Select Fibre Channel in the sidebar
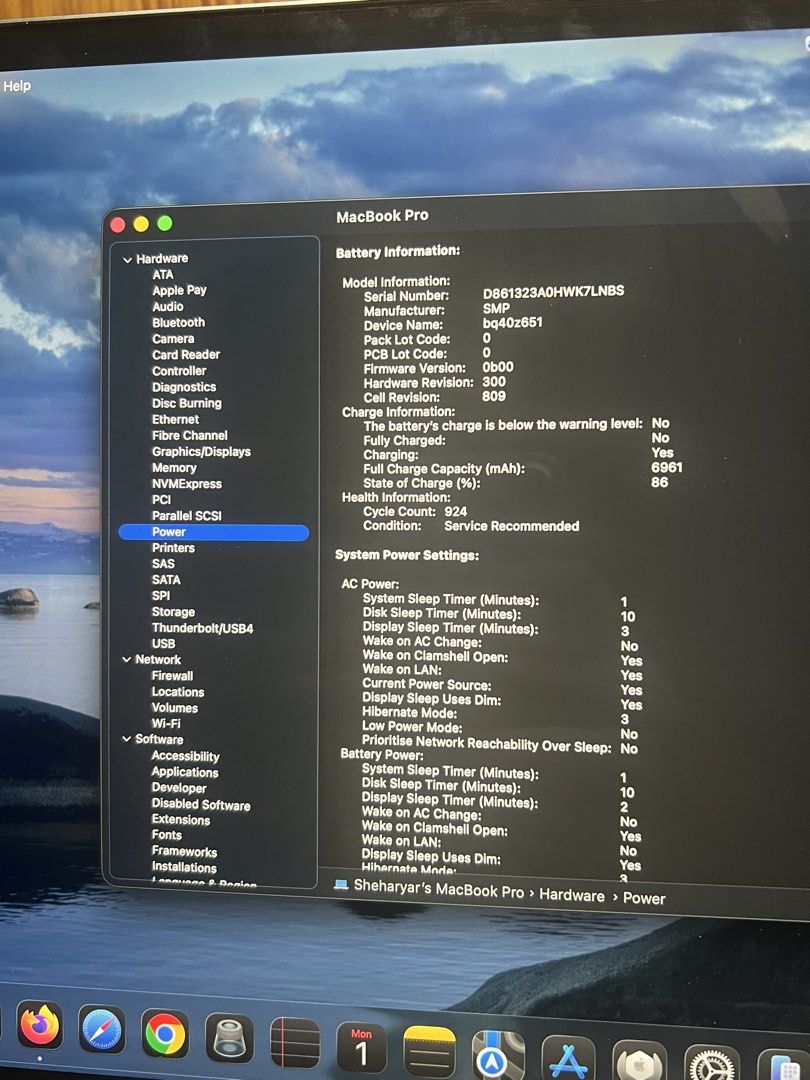Viewport: 810px width, 1080px height. [x=189, y=435]
